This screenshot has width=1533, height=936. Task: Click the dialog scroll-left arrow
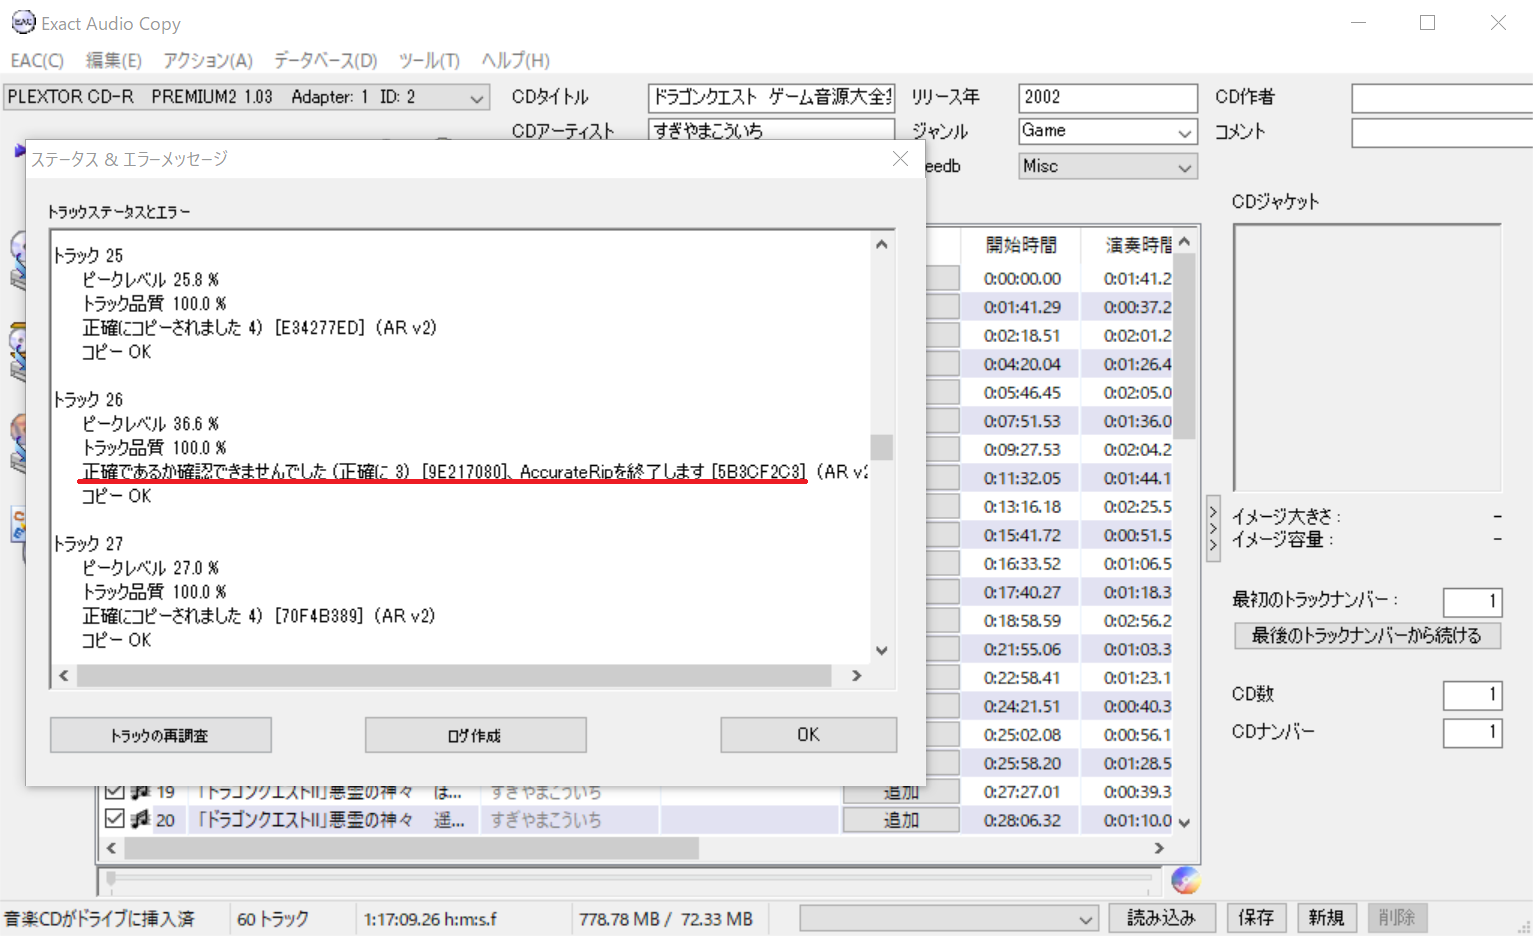[x=64, y=676]
